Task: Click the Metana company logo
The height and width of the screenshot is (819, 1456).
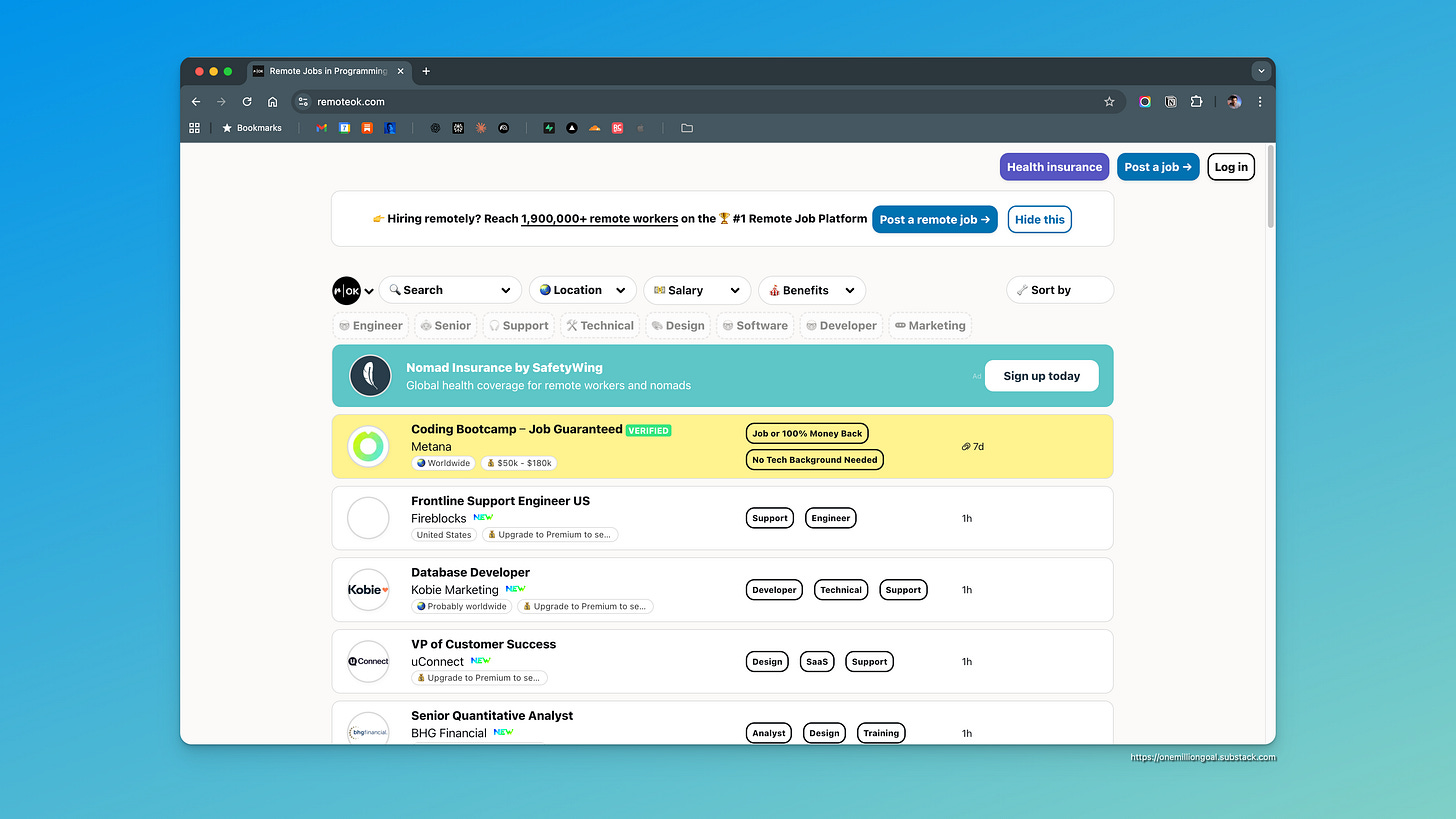Action: point(368,446)
